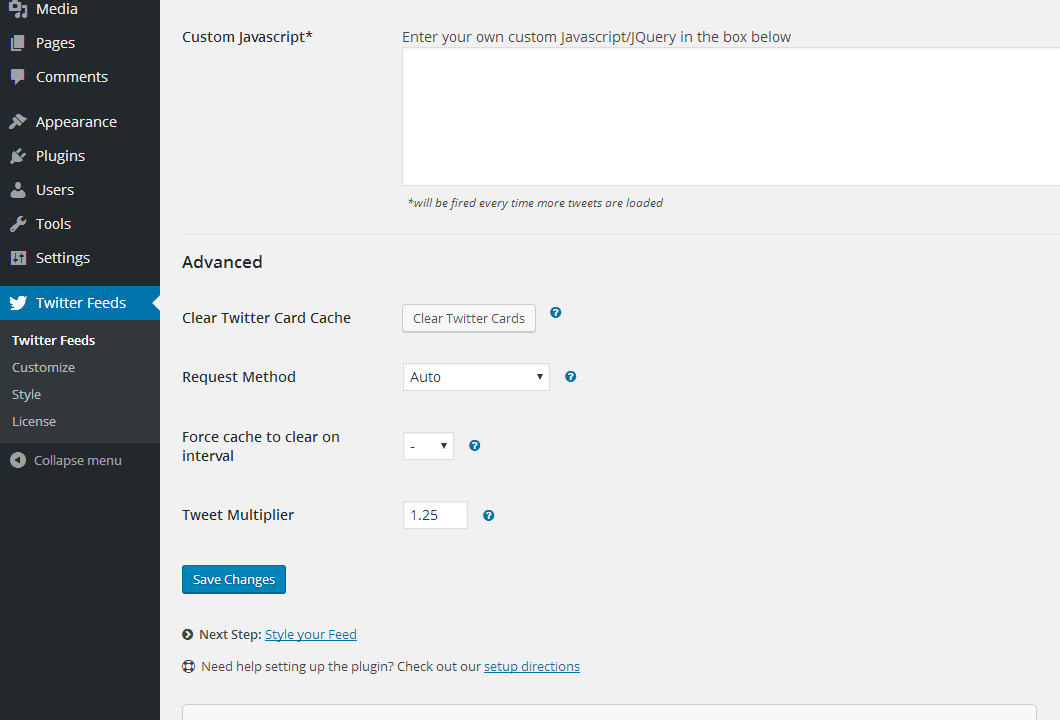Click the Collapse menu arrow icon
The width and height of the screenshot is (1060, 720).
point(18,461)
